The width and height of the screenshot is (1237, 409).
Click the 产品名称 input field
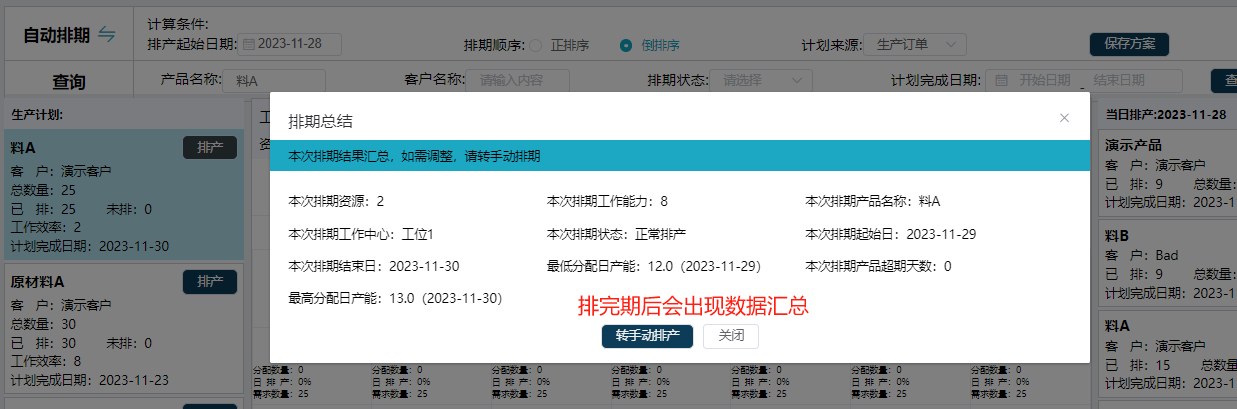(275, 81)
